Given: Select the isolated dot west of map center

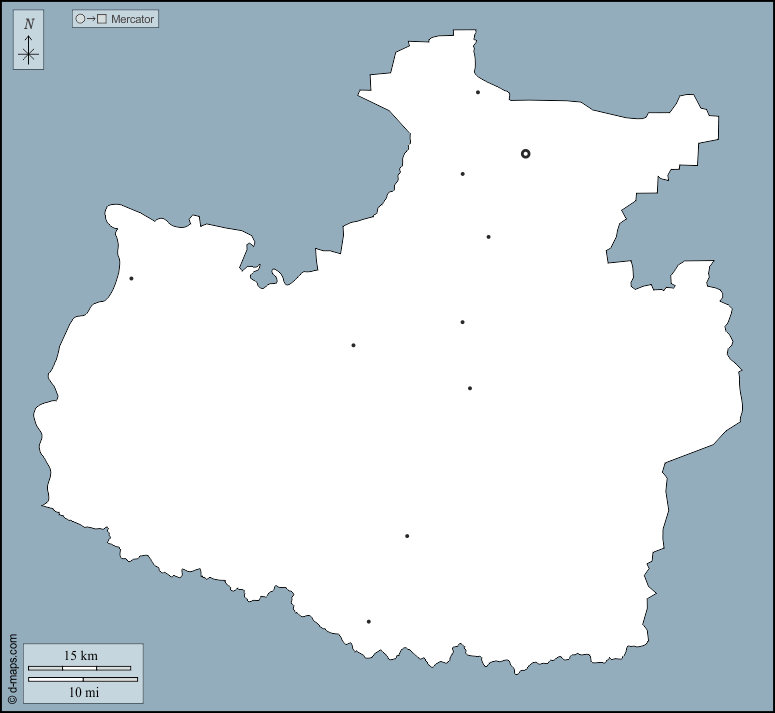Looking at the screenshot, I should coord(353,345).
